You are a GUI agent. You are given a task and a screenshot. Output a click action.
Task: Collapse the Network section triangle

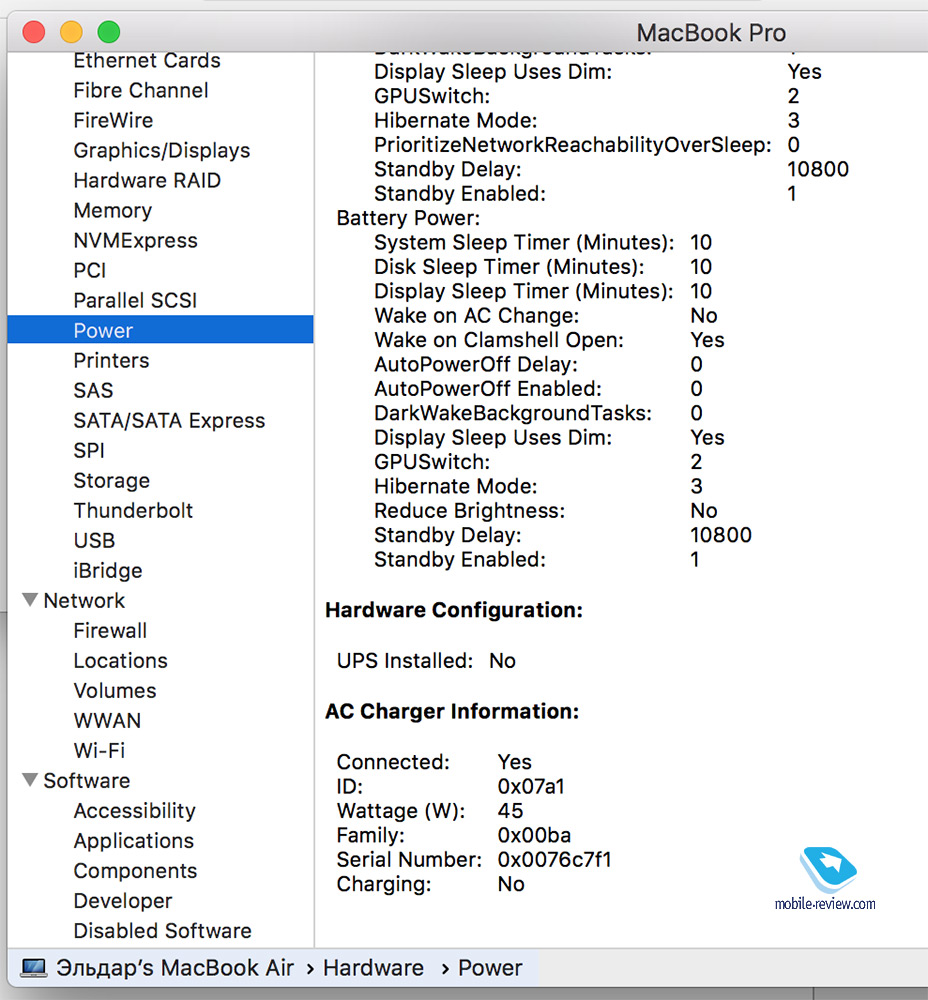[x=29, y=599]
